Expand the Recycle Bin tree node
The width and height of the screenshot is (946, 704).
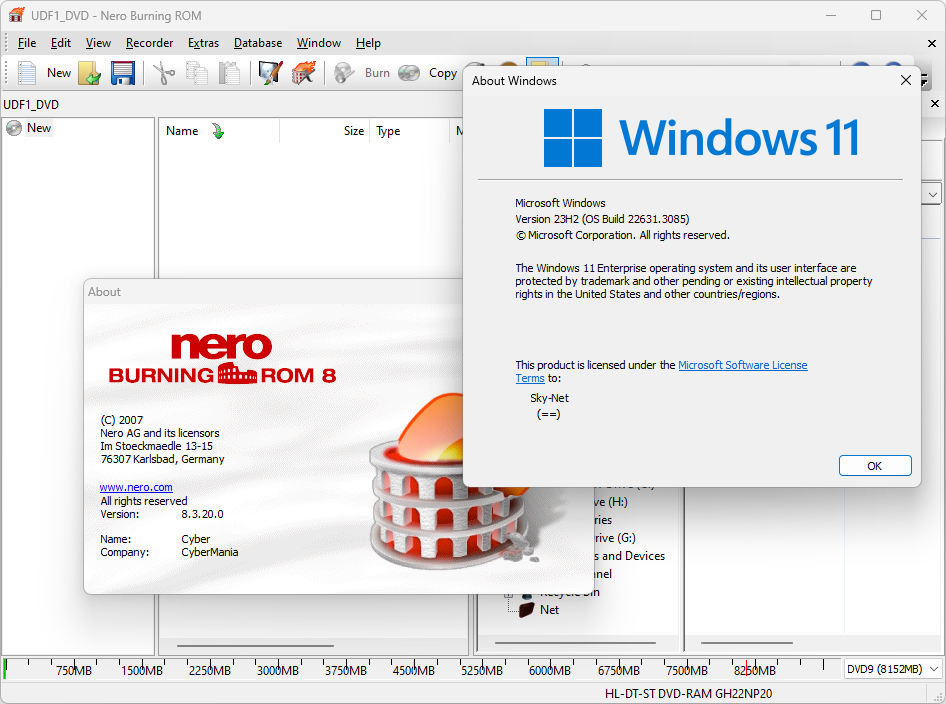click(x=508, y=594)
